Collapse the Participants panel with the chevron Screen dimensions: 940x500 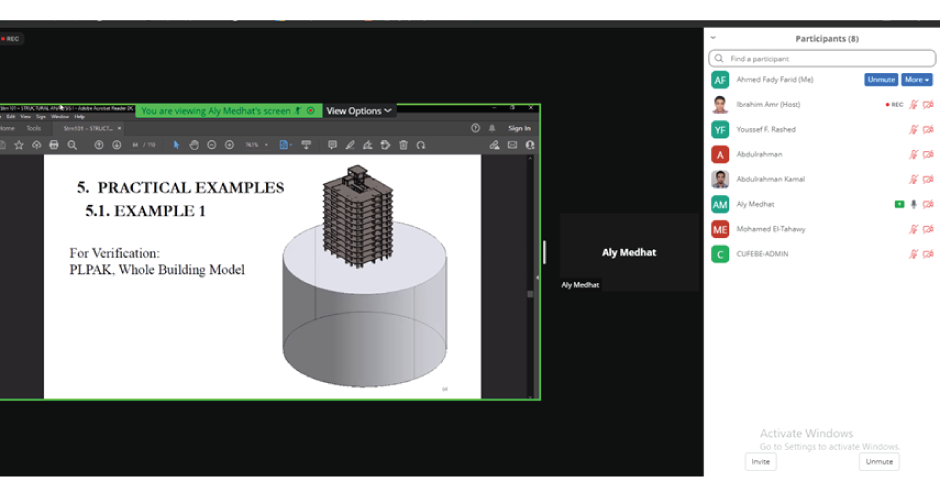point(713,38)
